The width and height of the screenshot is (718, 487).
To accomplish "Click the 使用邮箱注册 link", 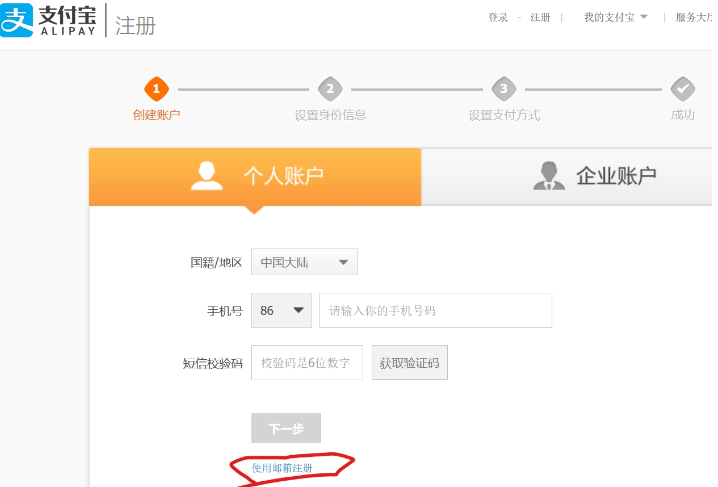I will 282,468.
